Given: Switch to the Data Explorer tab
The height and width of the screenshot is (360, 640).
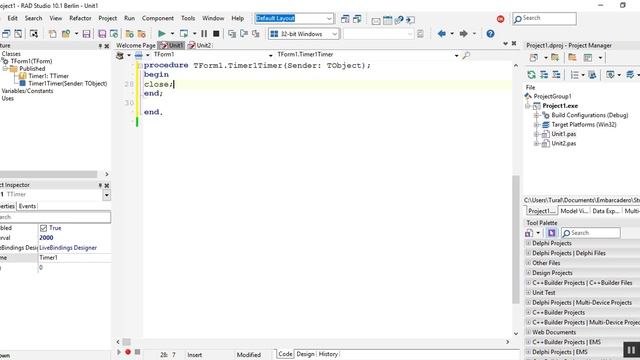Looking at the screenshot, I should (606, 211).
